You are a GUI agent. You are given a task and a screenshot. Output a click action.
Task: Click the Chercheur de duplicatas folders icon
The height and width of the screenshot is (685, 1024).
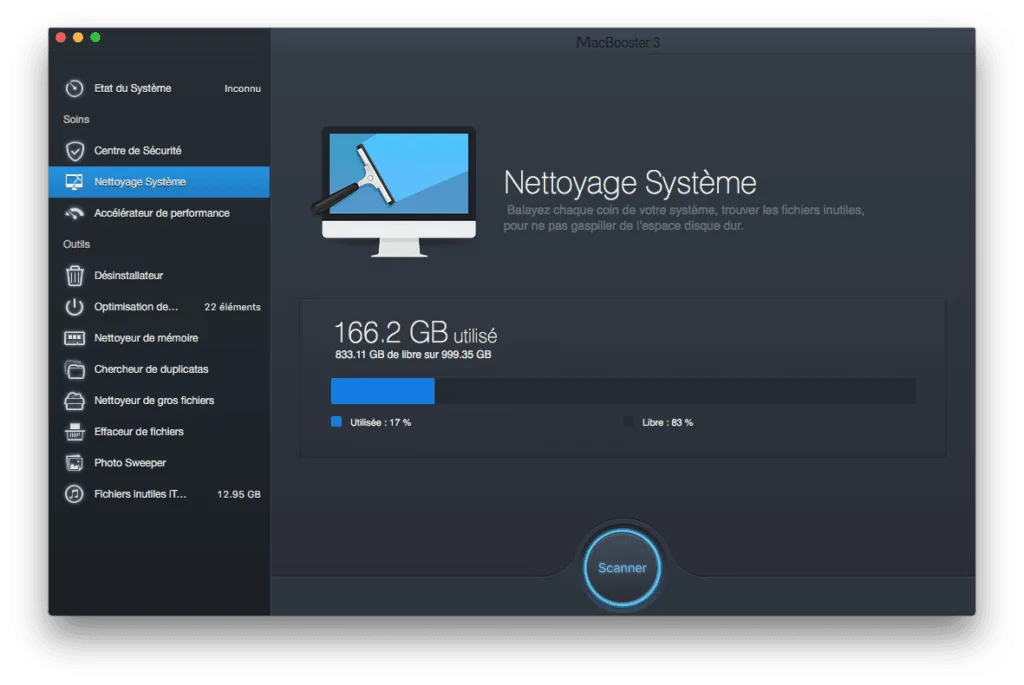[x=75, y=368]
